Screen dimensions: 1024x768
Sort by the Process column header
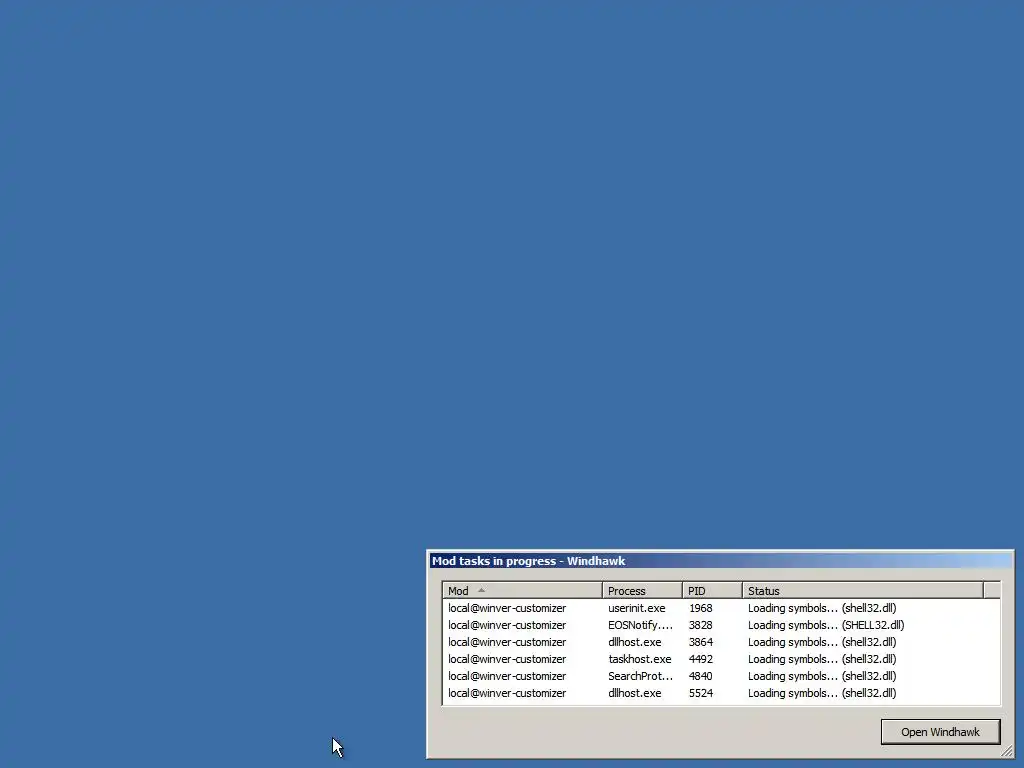tap(642, 590)
